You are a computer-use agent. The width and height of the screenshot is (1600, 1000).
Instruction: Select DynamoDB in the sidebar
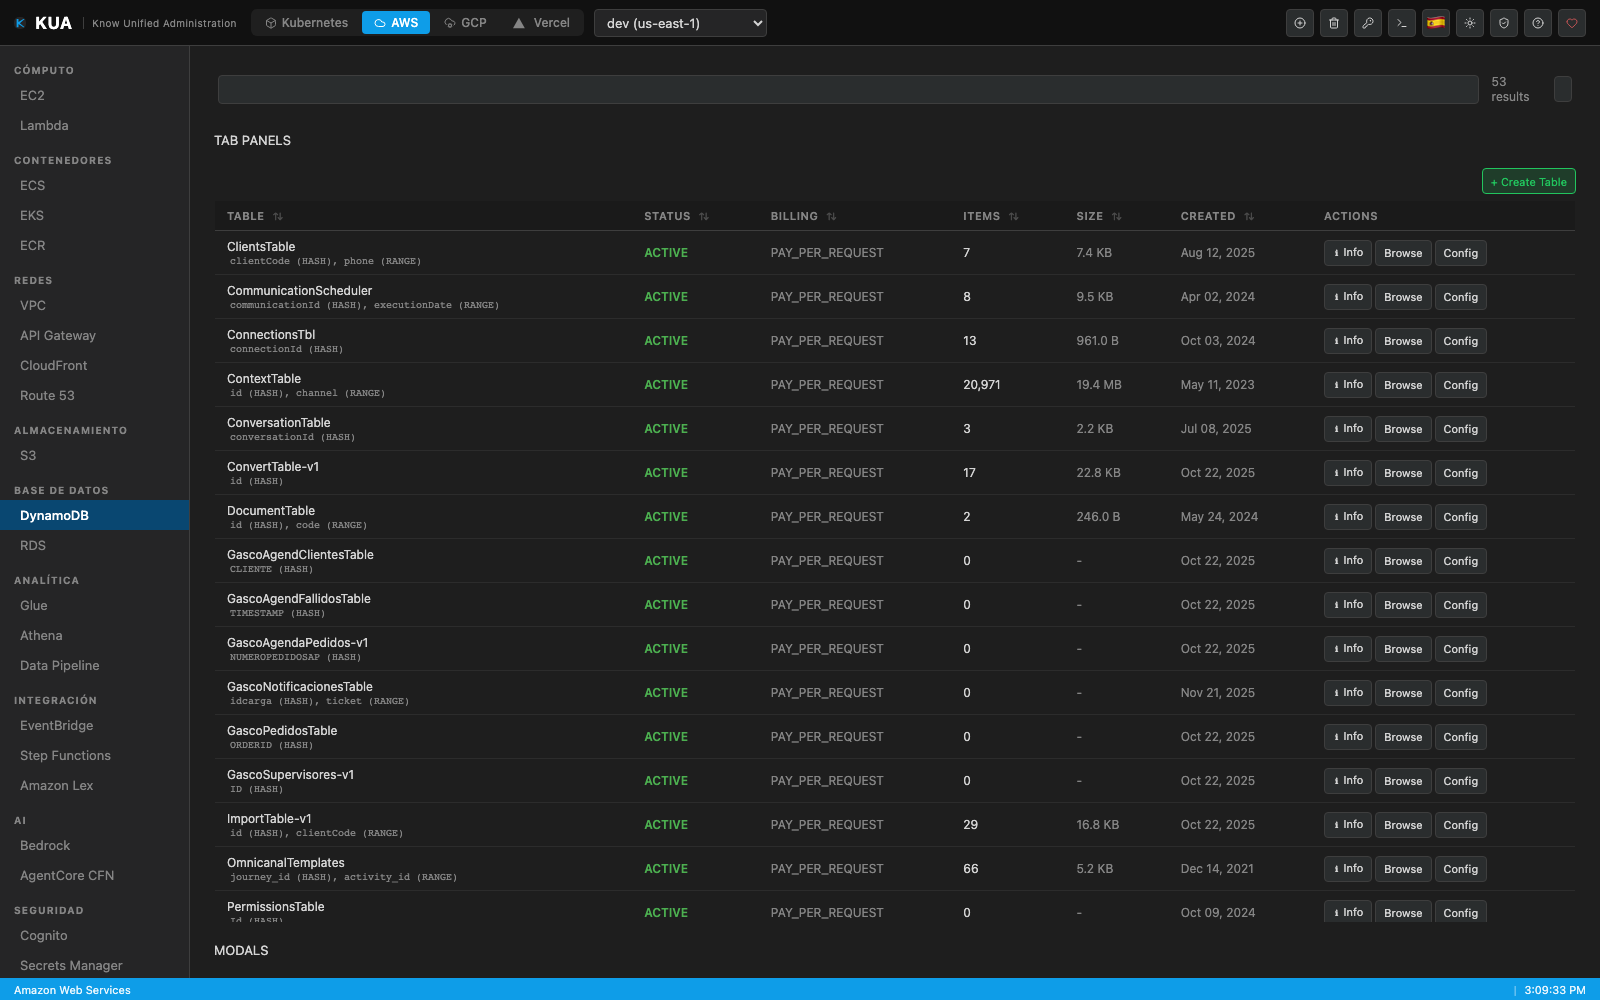point(94,516)
